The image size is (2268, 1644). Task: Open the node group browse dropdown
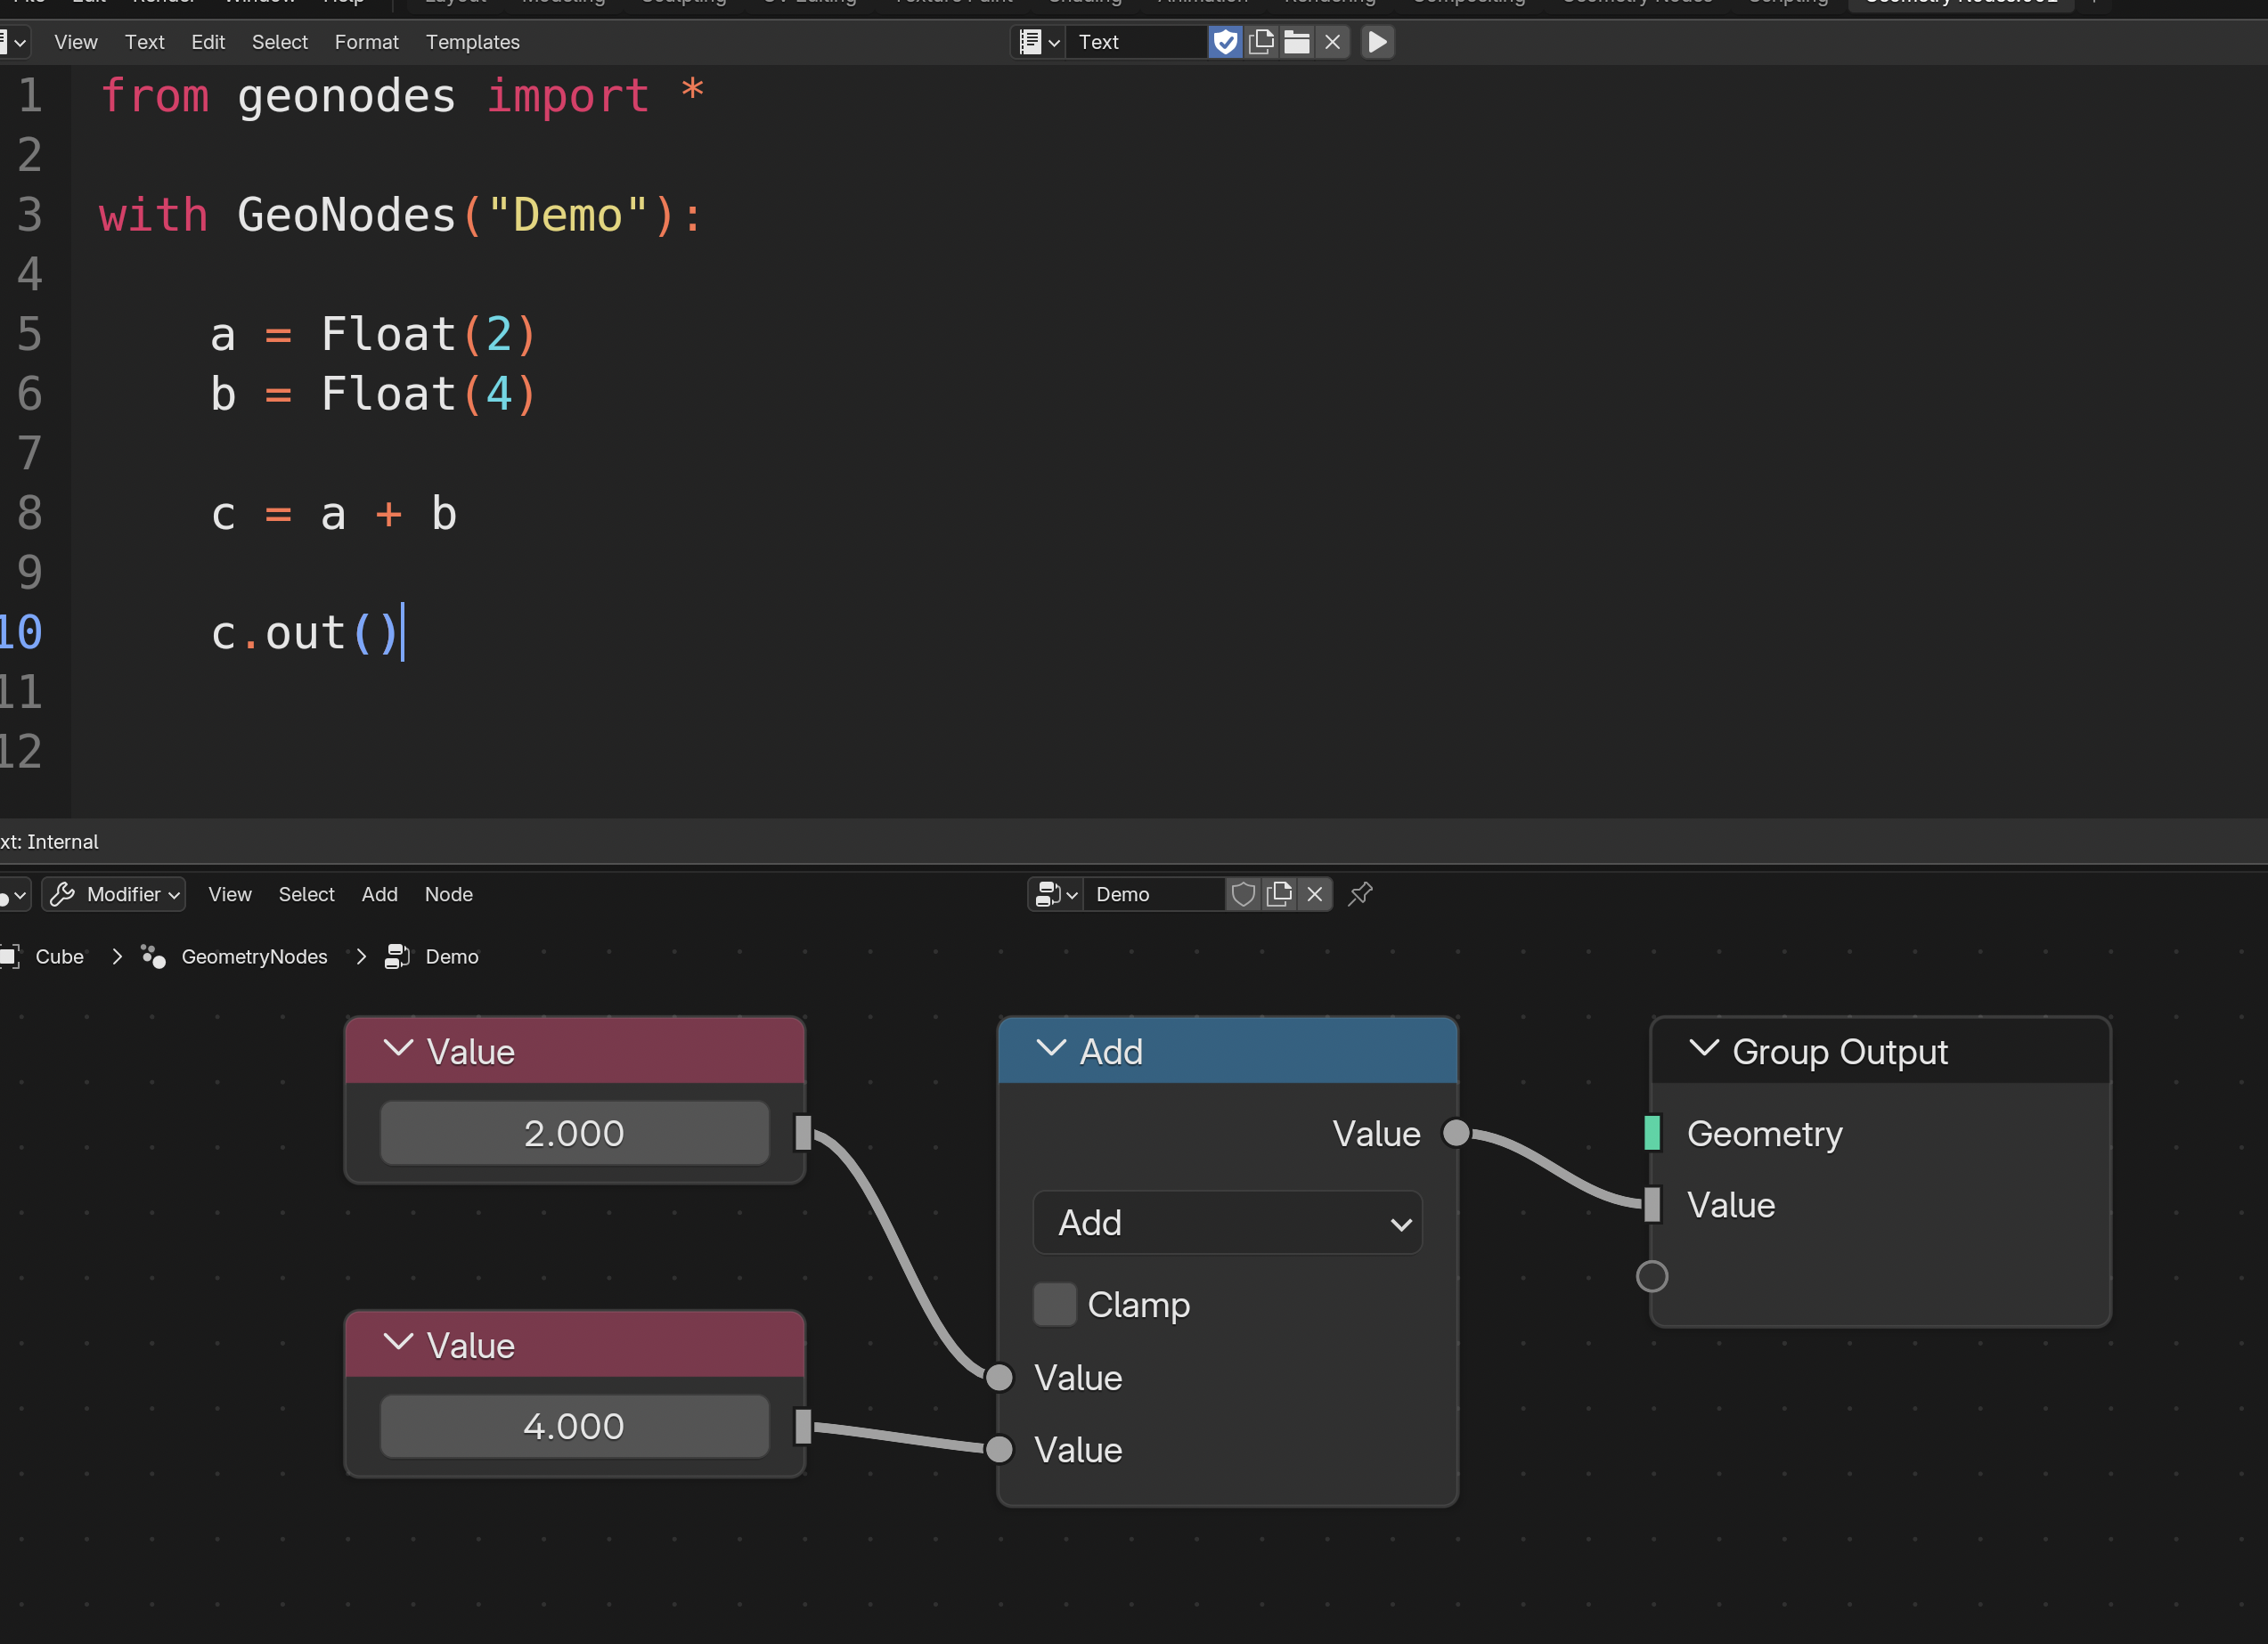point(1056,894)
